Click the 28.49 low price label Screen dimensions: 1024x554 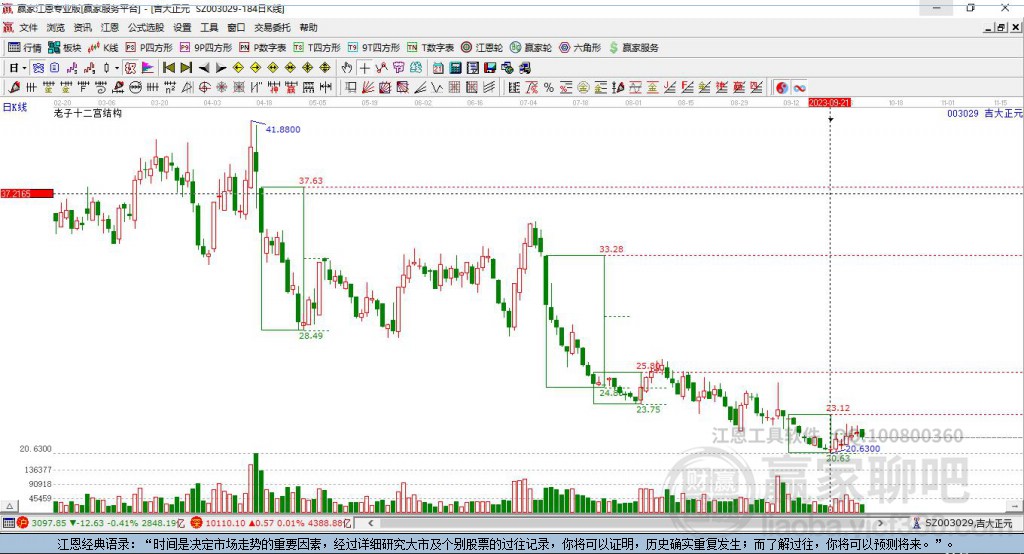coord(311,336)
